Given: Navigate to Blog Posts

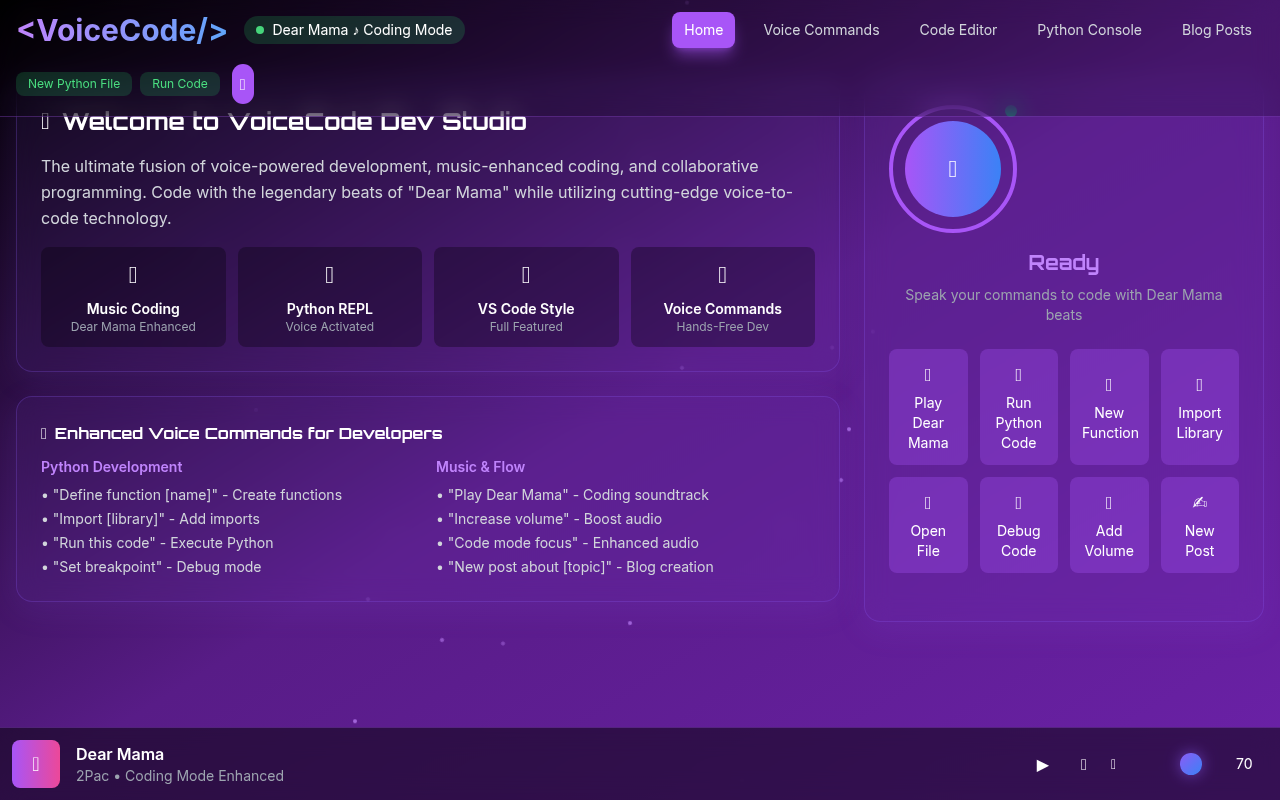Looking at the screenshot, I should 1216,30.
